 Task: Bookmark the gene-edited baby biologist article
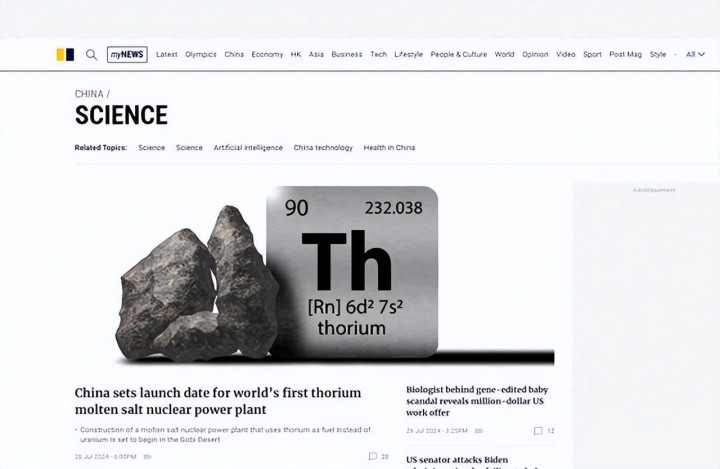(x=479, y=431)
